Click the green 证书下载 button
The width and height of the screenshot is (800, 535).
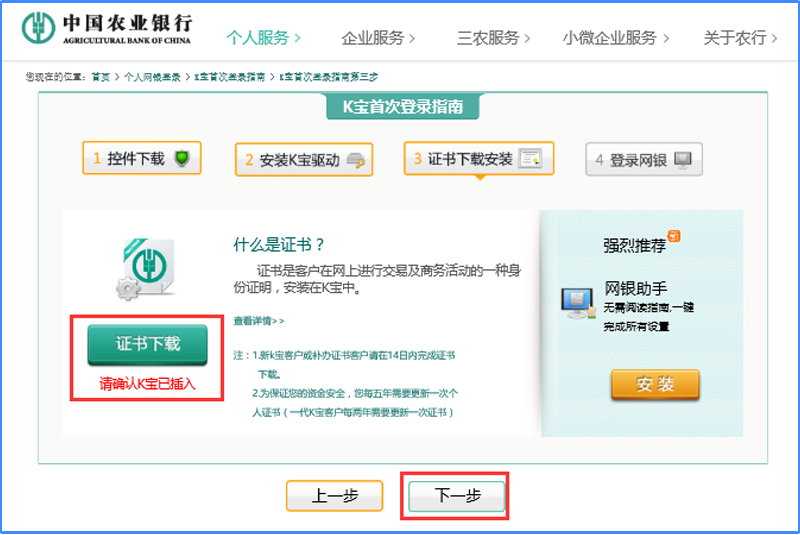[147, 345]
